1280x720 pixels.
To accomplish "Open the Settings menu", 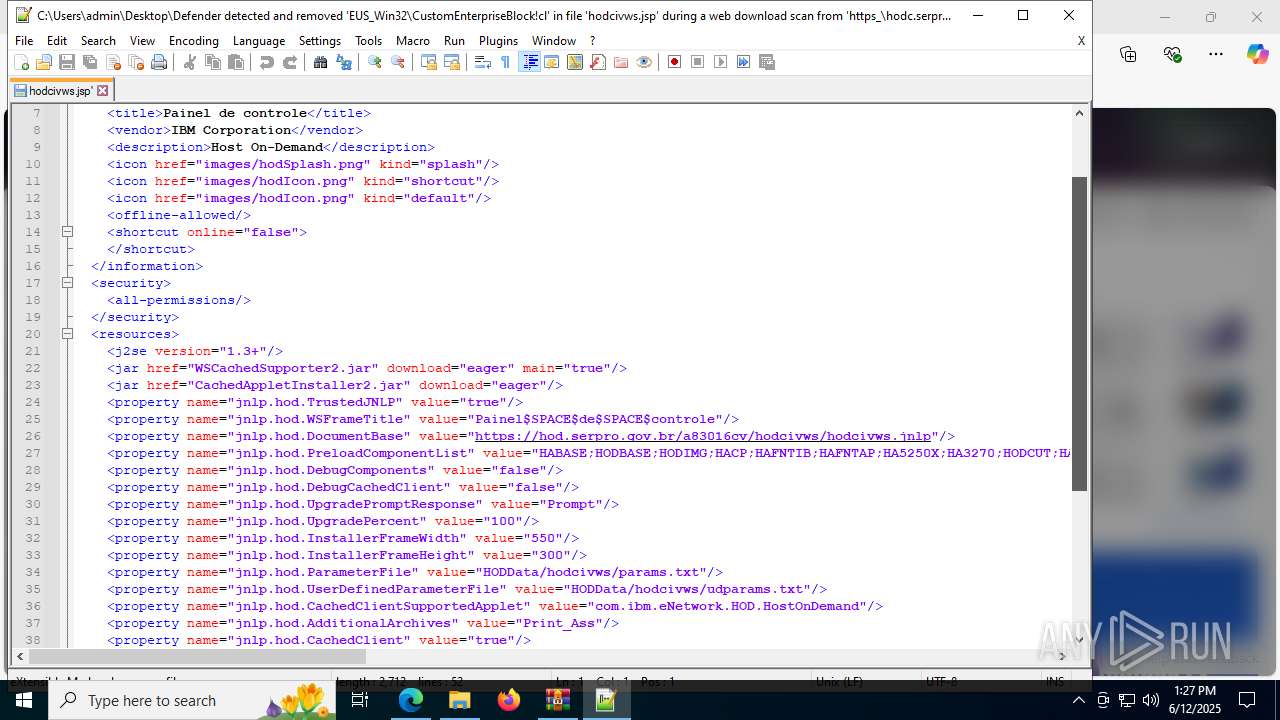I will point(320,40).
